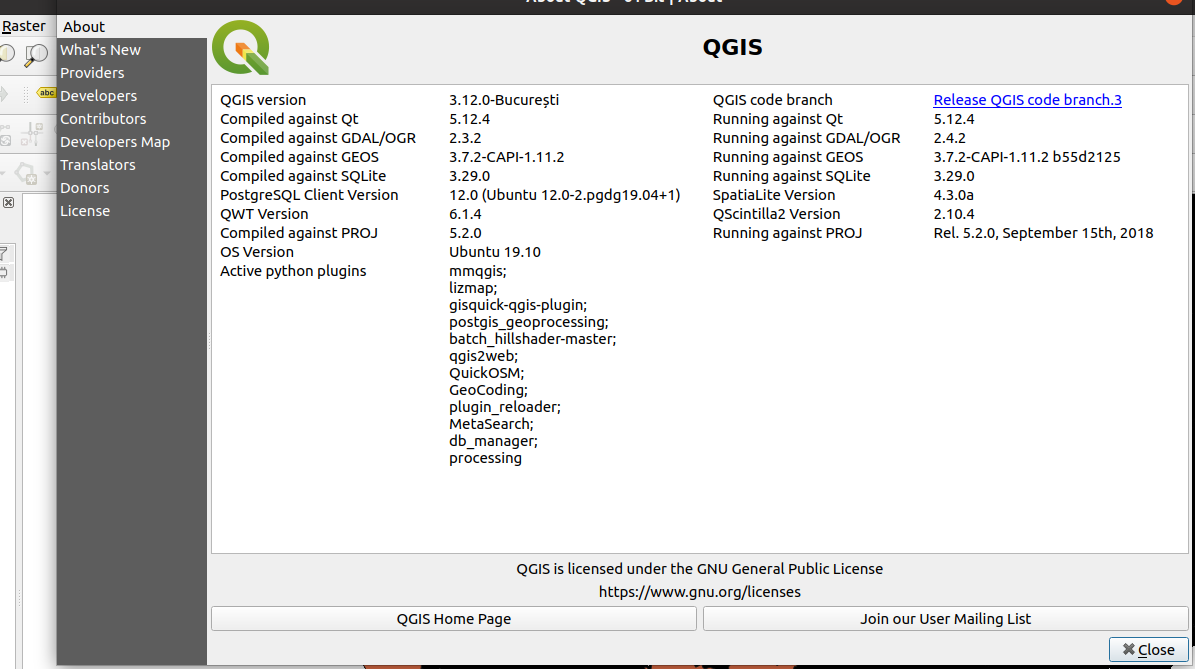Close the About dialog

point(1149,649)
